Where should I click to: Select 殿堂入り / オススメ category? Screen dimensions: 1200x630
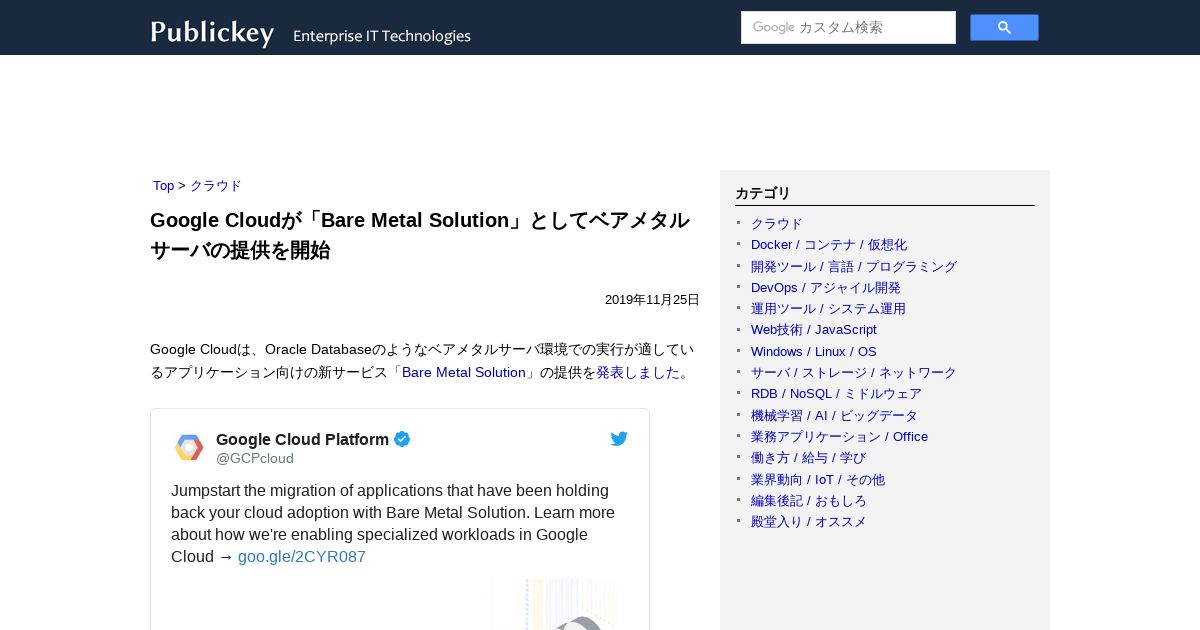(809, 522)
